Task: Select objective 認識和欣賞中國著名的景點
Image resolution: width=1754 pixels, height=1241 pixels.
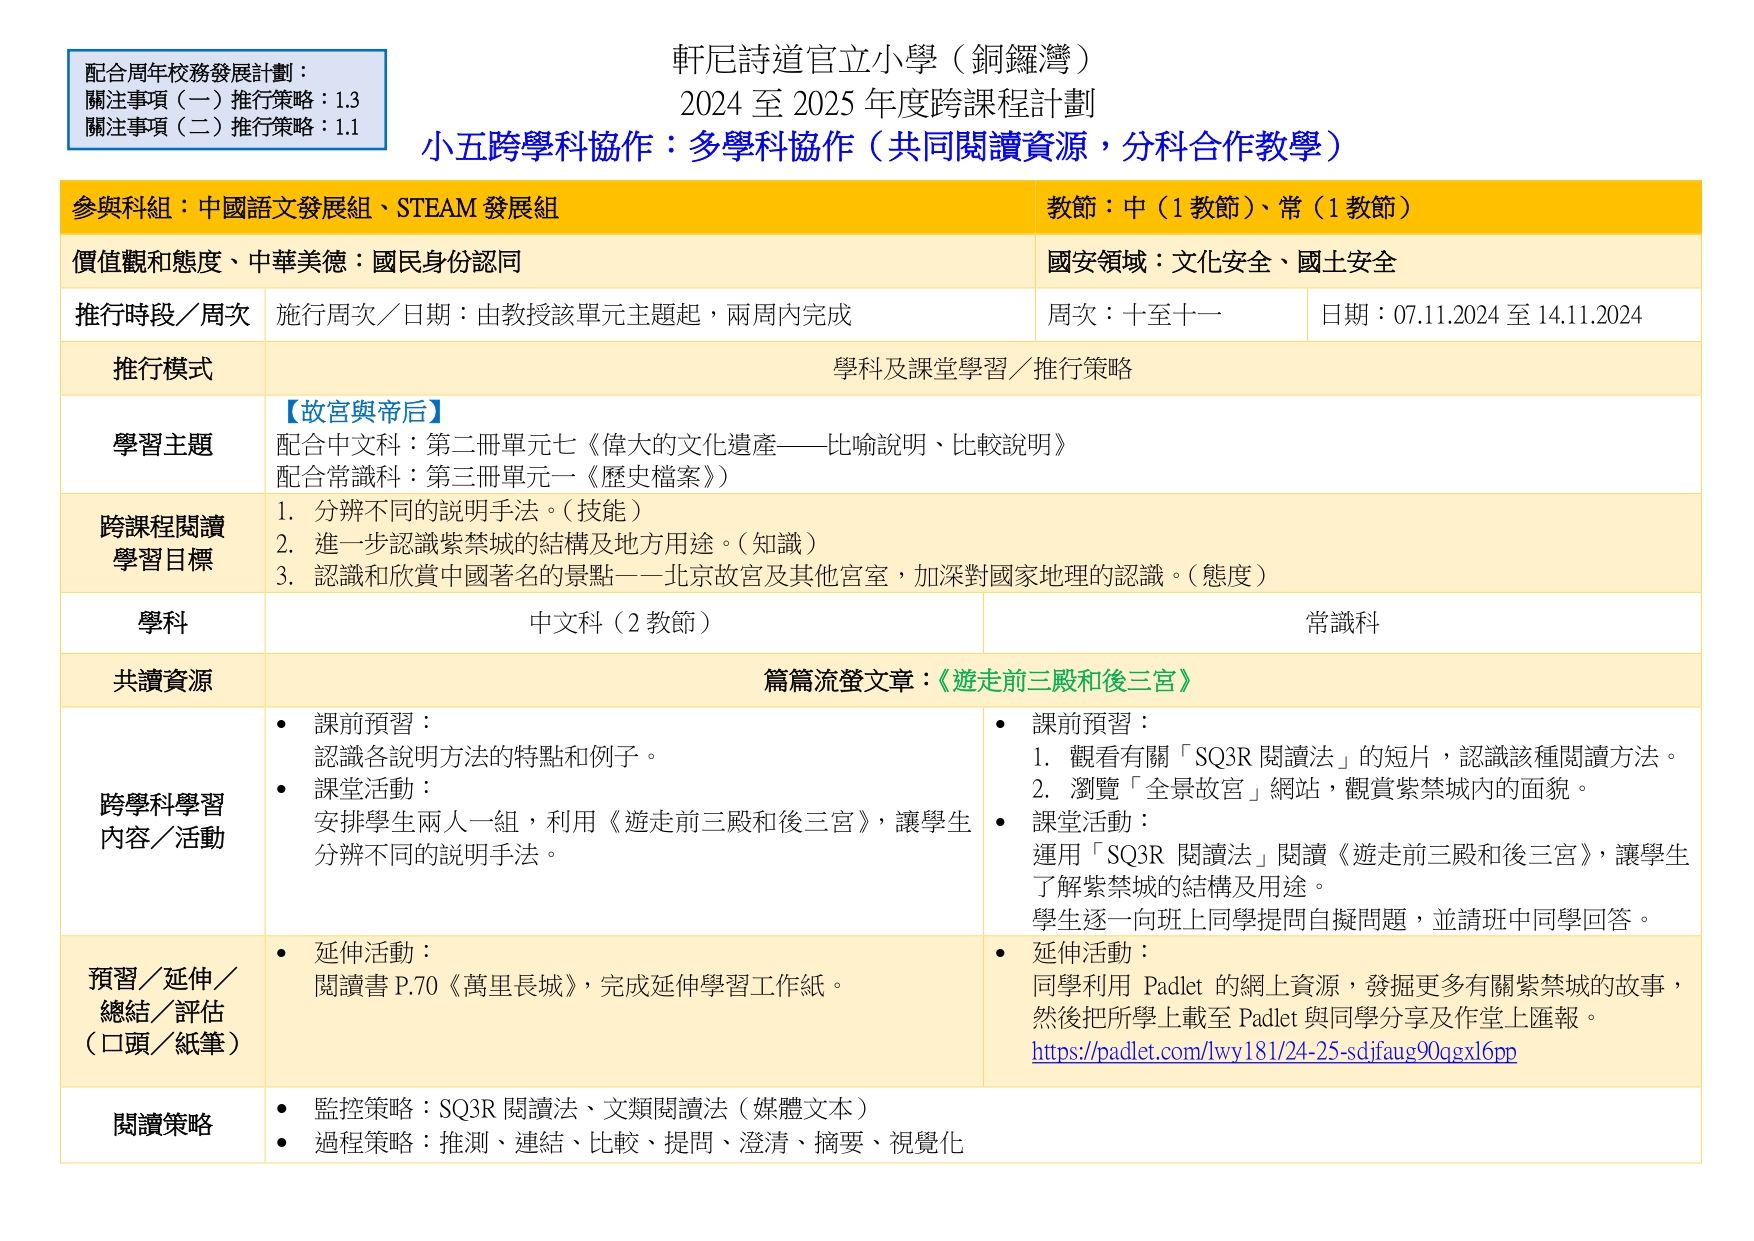Action: (791, 575)
